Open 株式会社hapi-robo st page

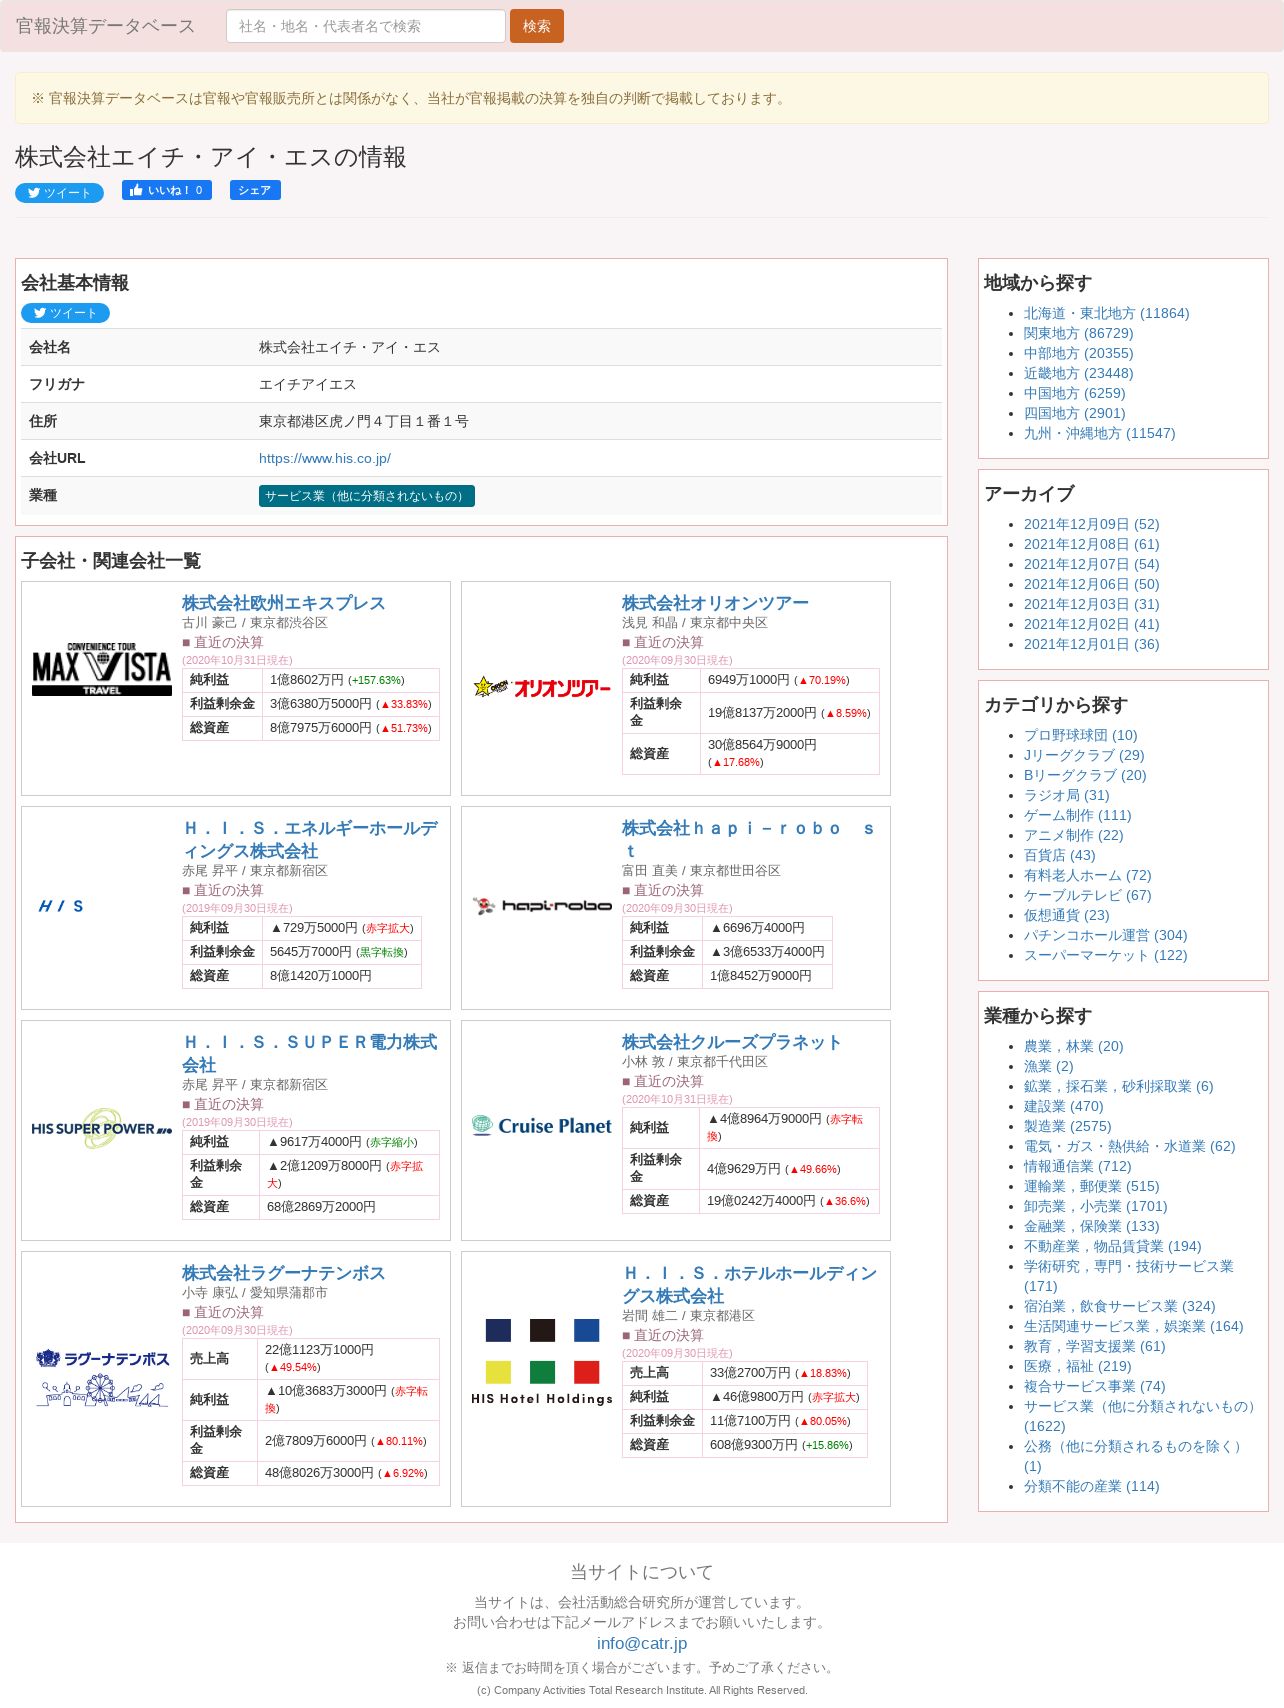748,839
